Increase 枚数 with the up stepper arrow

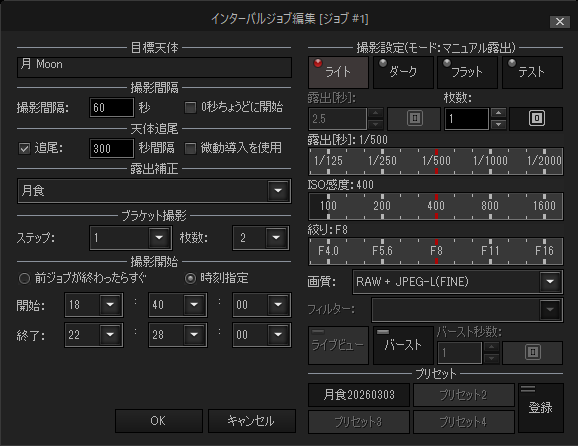[x=498, y=113]
